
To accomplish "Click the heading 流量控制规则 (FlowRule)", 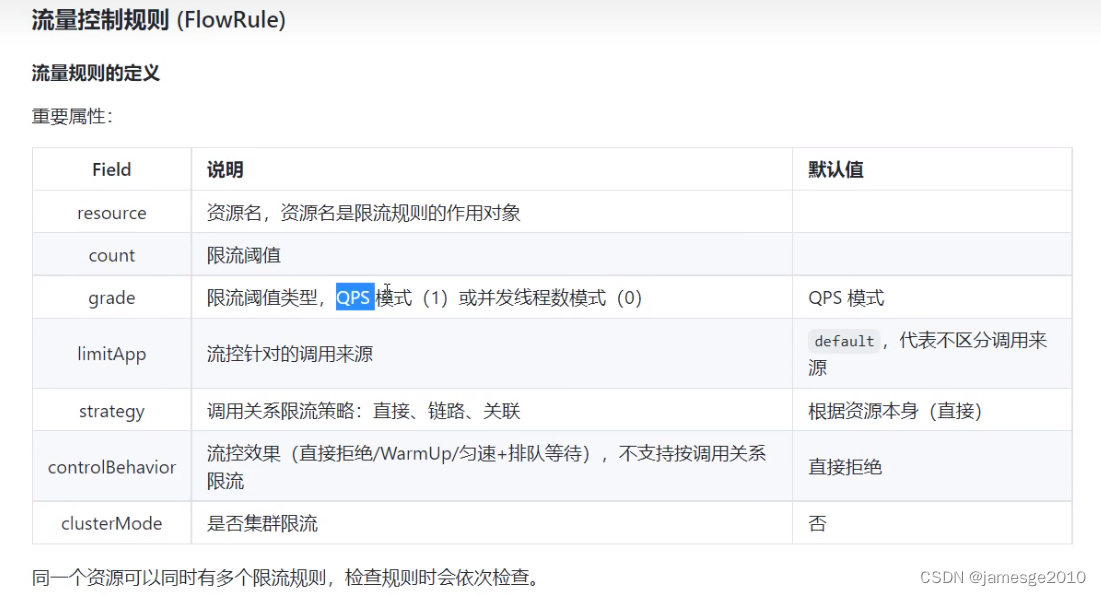I will click(159, 20).
